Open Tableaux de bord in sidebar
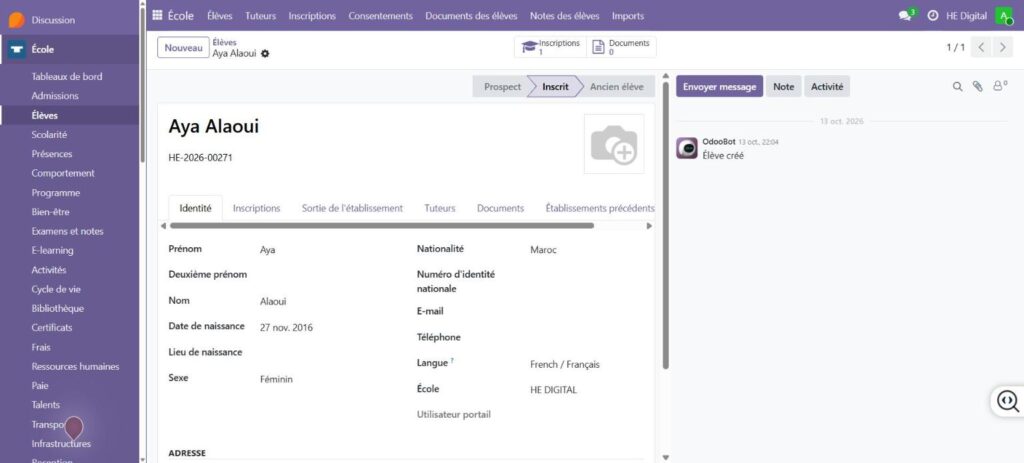The width and height of the screenshot is (1024, 463). [67, 76]
